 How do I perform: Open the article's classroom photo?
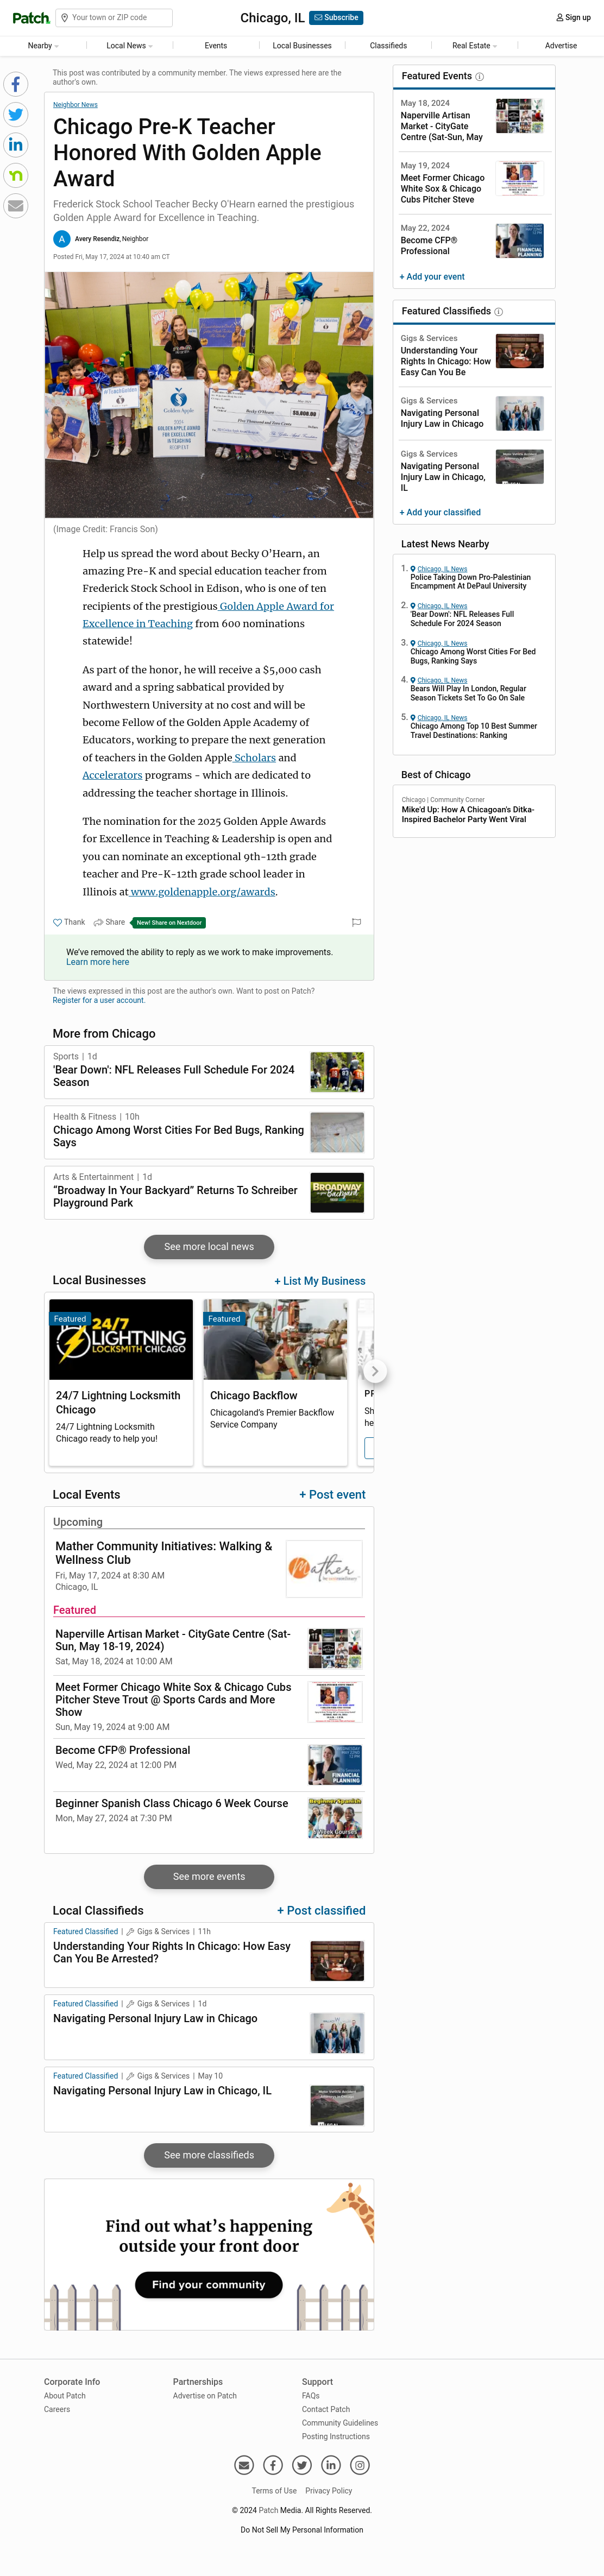pos(209,395)
